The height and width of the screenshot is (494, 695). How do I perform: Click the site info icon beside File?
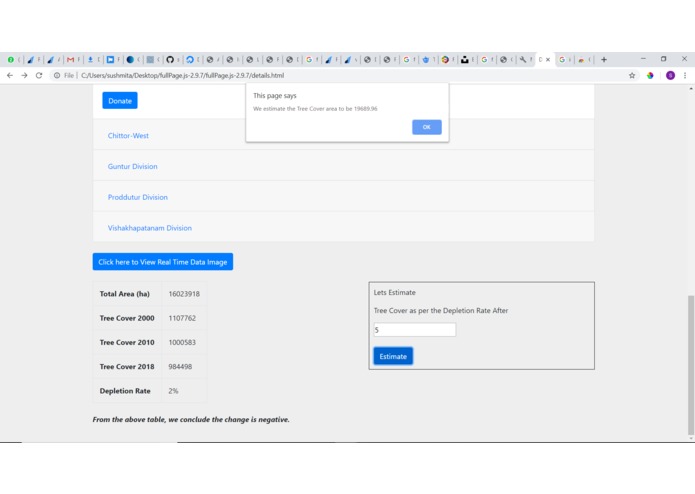[x=57, y=75]
